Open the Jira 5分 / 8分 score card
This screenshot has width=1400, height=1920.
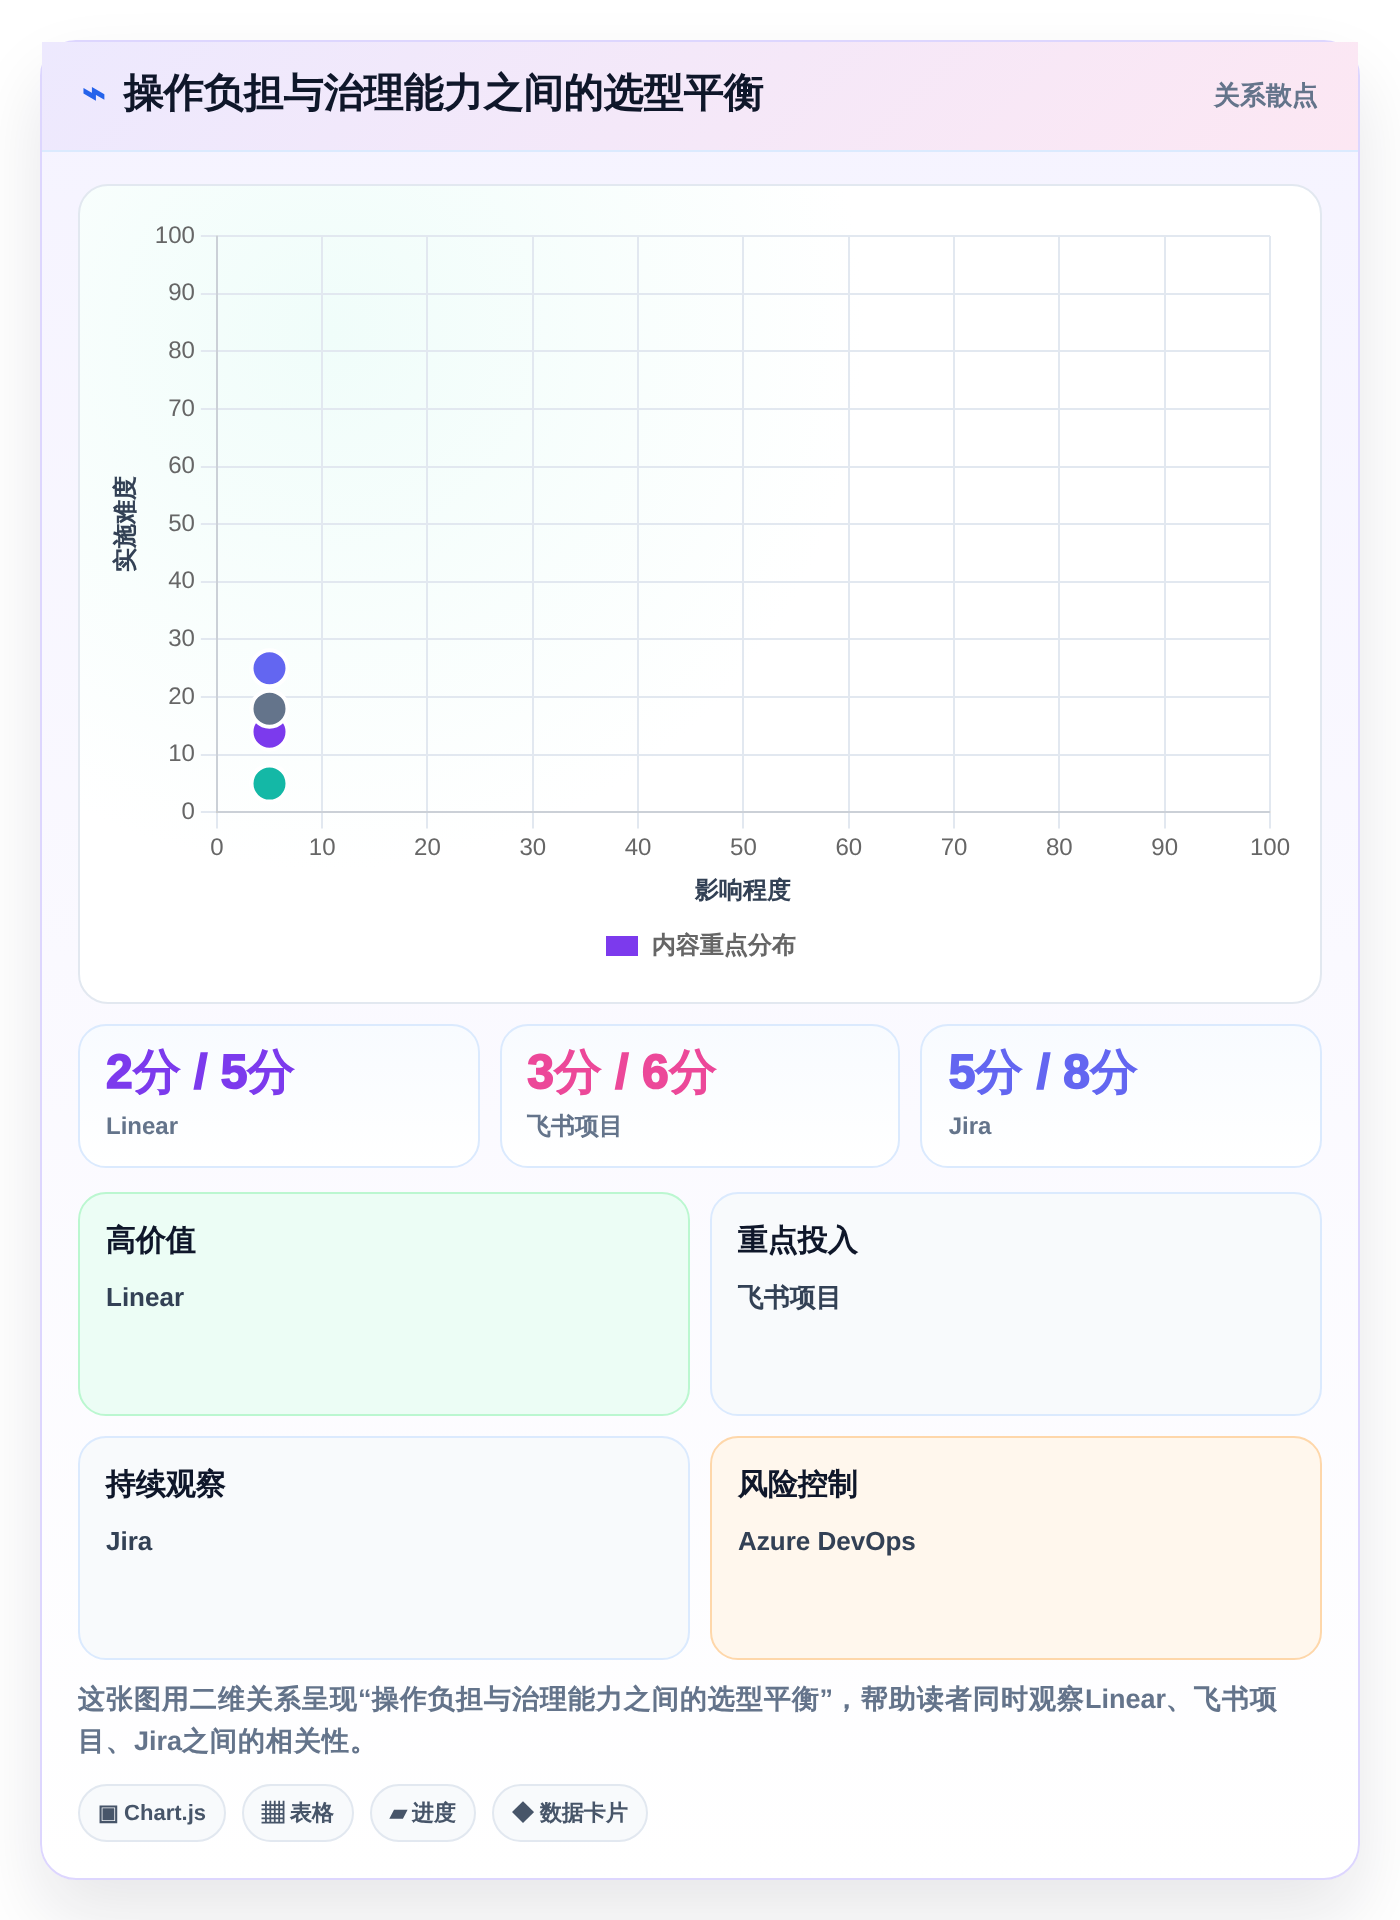1121,1096
